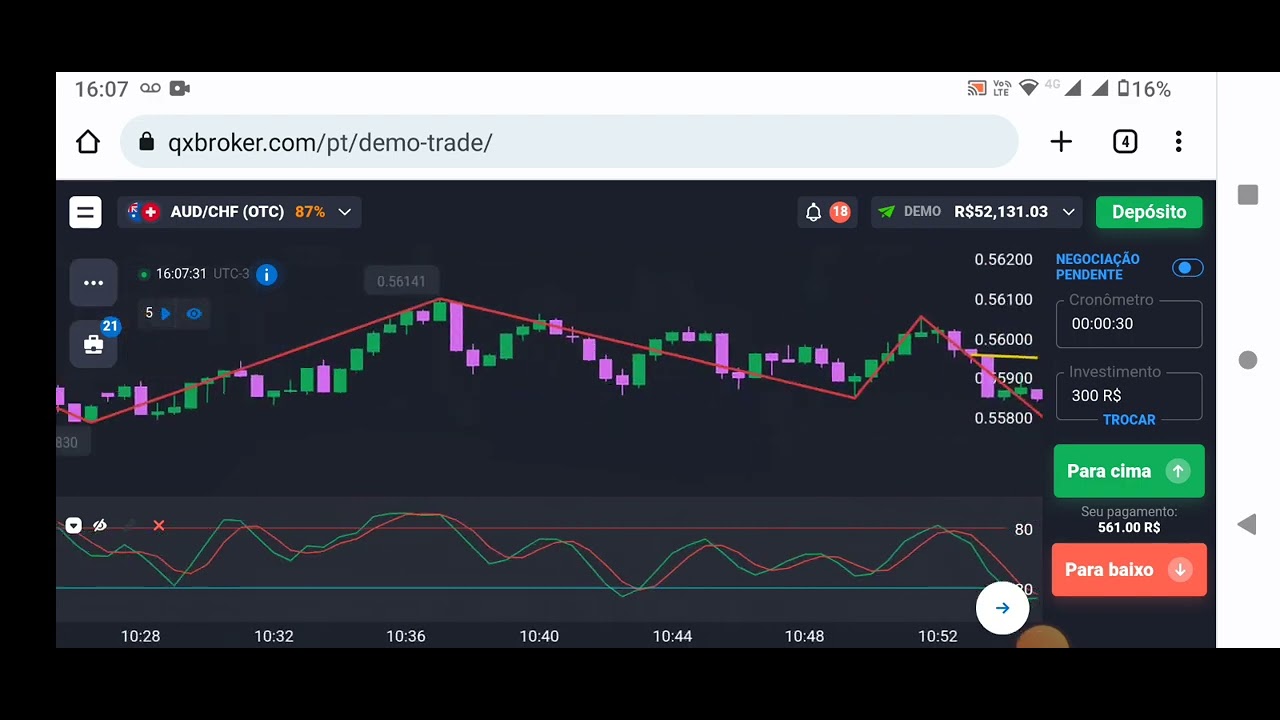Click the TROCAR link under Investimento
Screen dimensions: 1280x720
tap(1129, 420)
